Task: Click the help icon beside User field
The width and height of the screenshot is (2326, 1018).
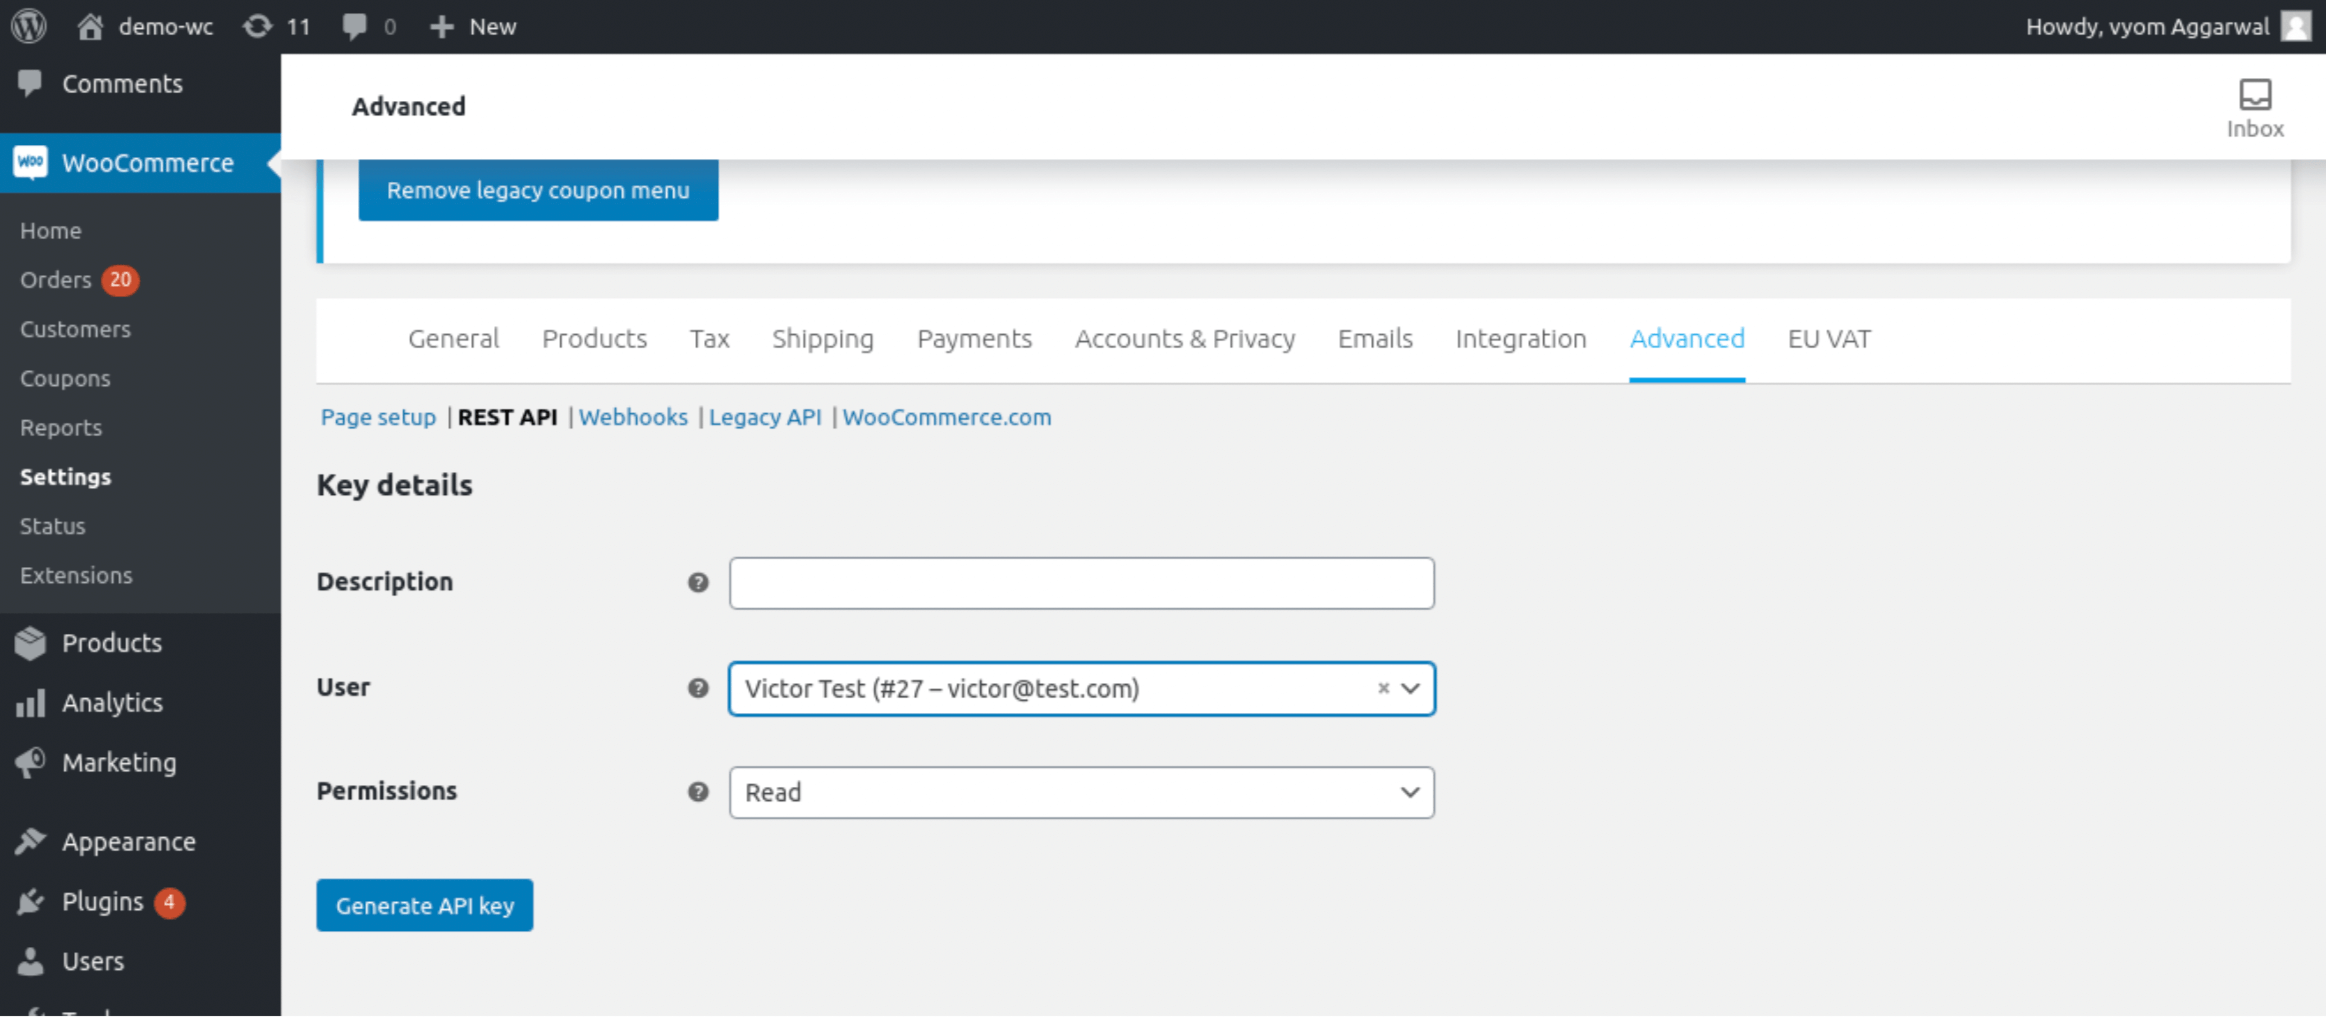Action: click(x=698, y=688)
